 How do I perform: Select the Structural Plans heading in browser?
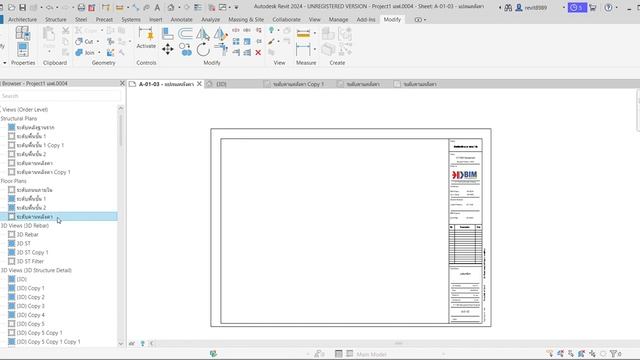pos(19,118)
